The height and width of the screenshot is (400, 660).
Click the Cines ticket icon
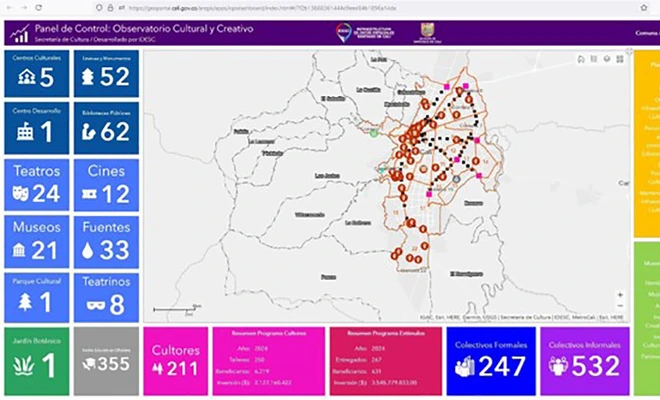pos(89,194)
